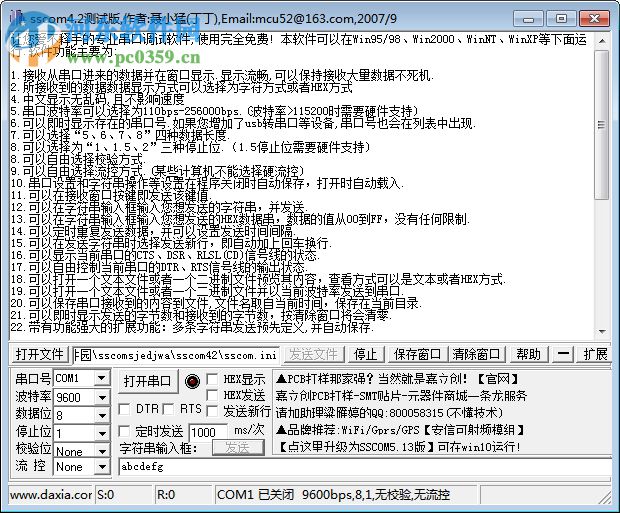
Task: Toggle the DTR checkbox
Action: (124, 409)
